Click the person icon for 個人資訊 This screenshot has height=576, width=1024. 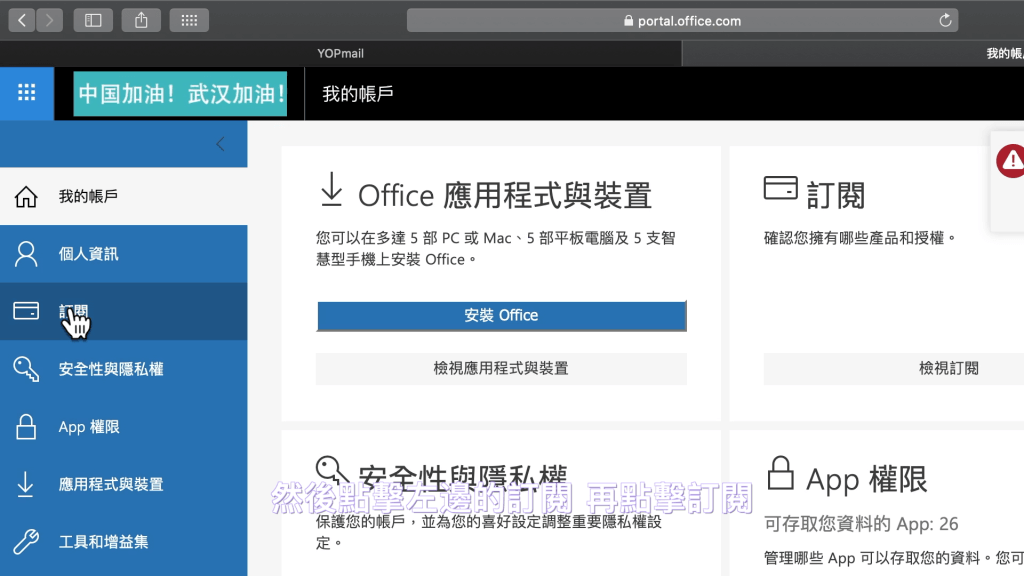pyautogui.click(x=26, y=254)
